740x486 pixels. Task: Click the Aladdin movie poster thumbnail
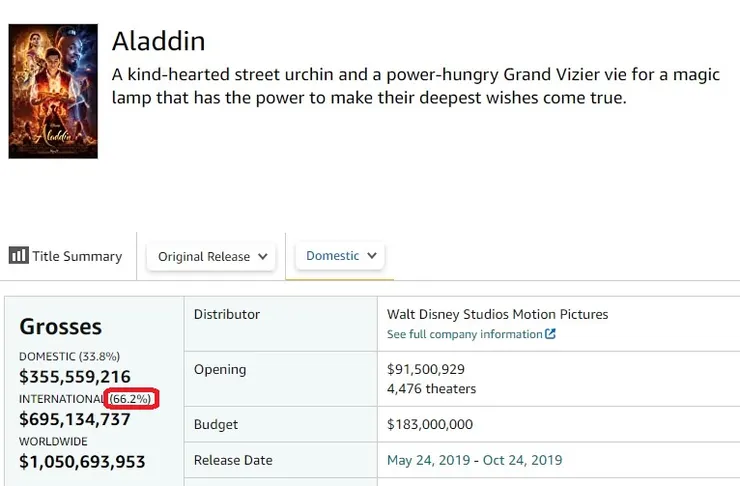53,91
